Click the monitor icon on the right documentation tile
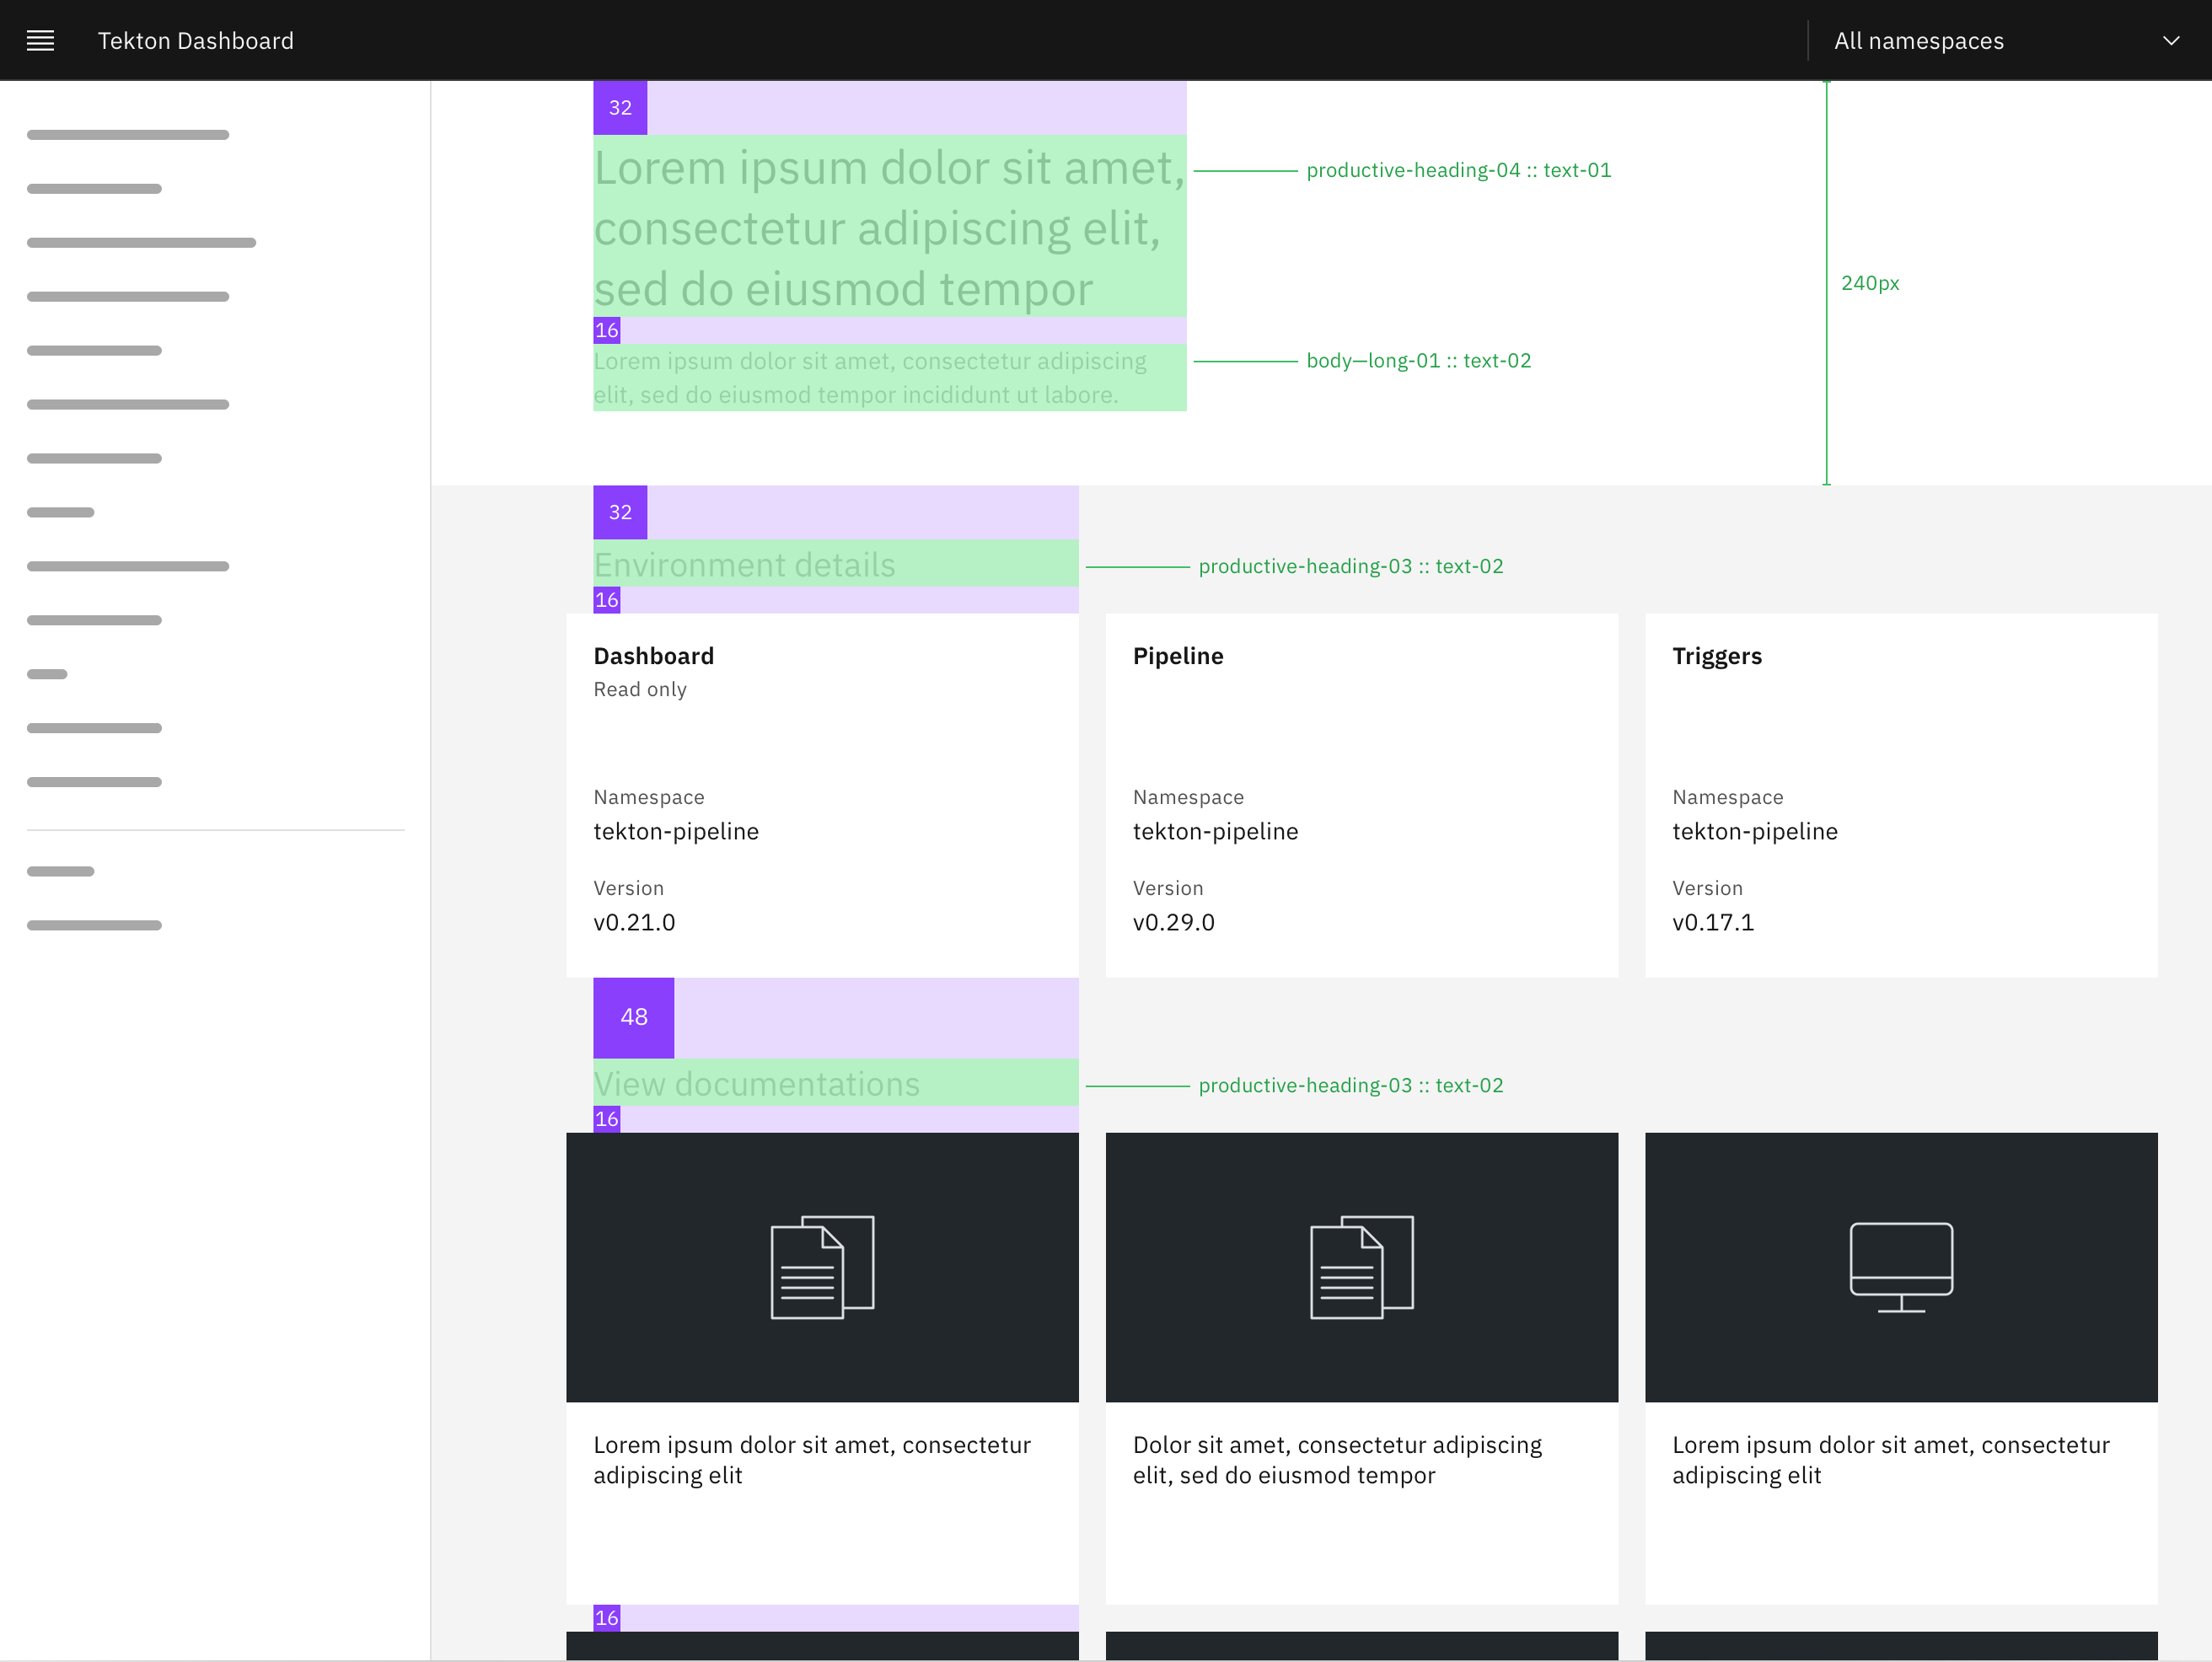This screenshot has width=2212, height=1662. coord(1900,1265)
